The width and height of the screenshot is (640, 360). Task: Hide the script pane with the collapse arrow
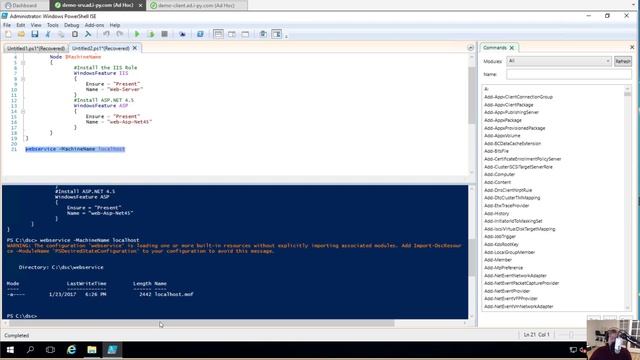[471, 48]
